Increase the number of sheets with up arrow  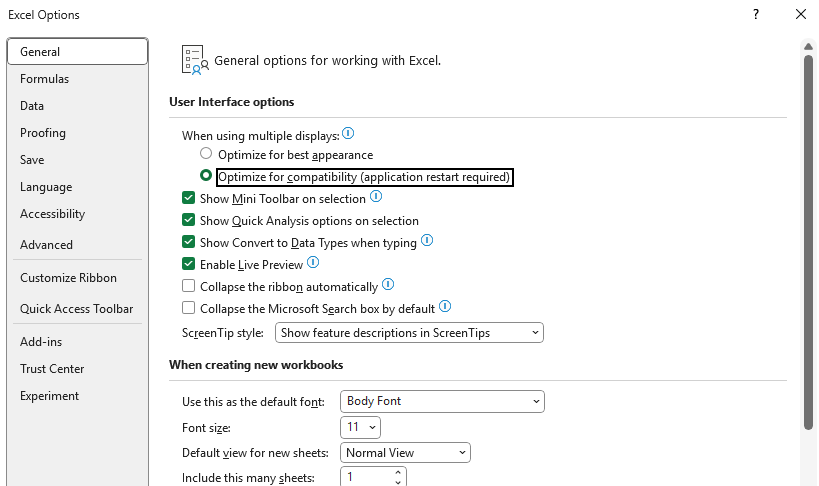click(x=398, y=472)
